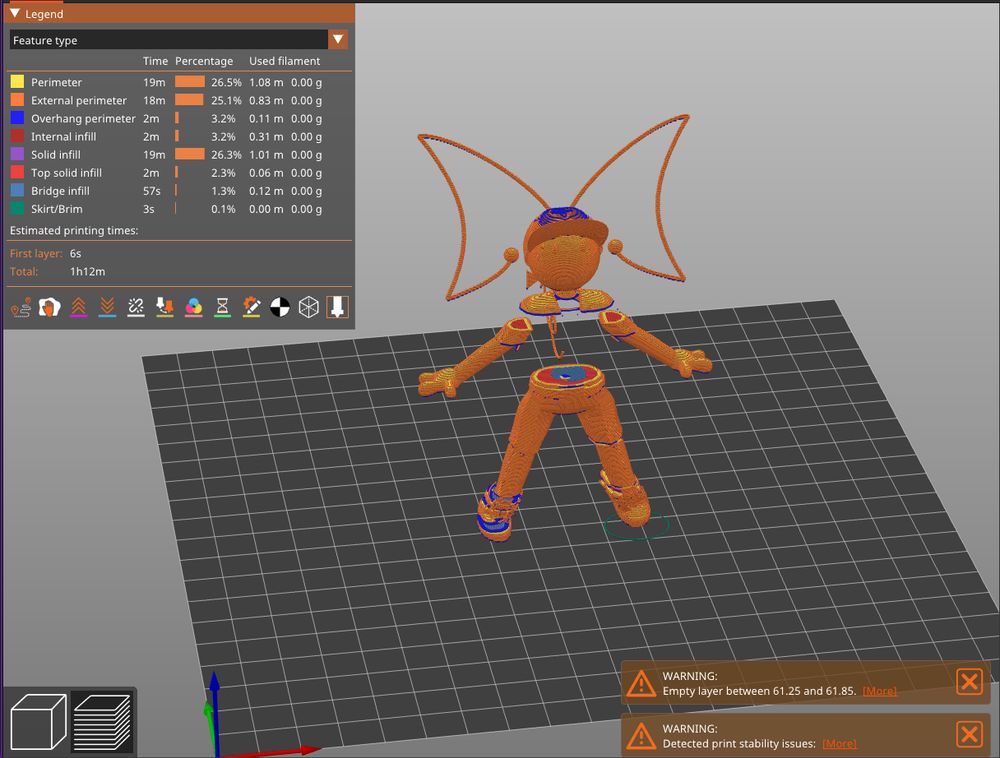Toggle color changes tri-color circles icon
The width and height of the screenshot is (1000, 758).
coord(195,307)
